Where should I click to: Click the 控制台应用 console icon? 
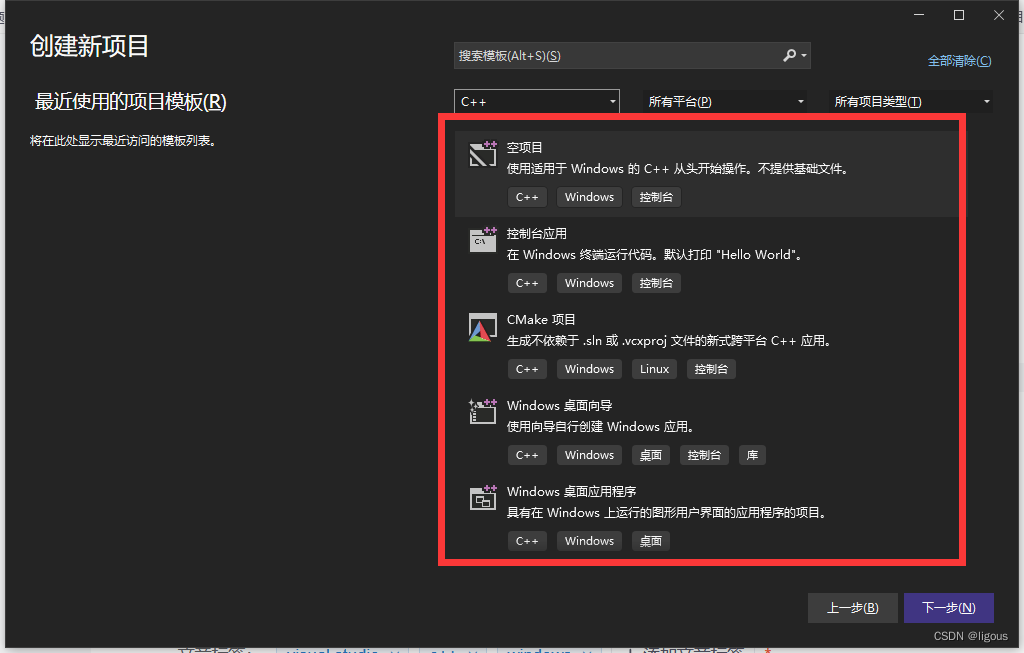tap(483, 240)
